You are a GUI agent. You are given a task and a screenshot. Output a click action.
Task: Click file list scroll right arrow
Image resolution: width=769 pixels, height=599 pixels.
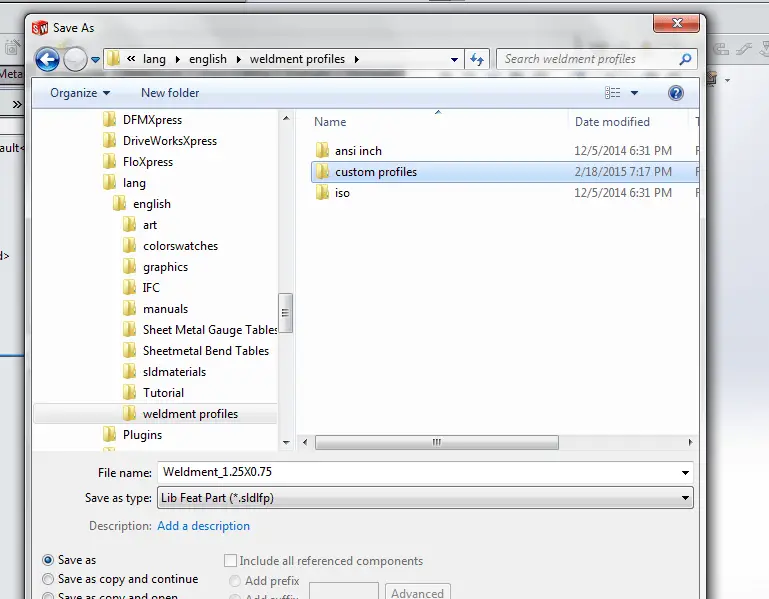pyautogui.click(x=691, y=443)
